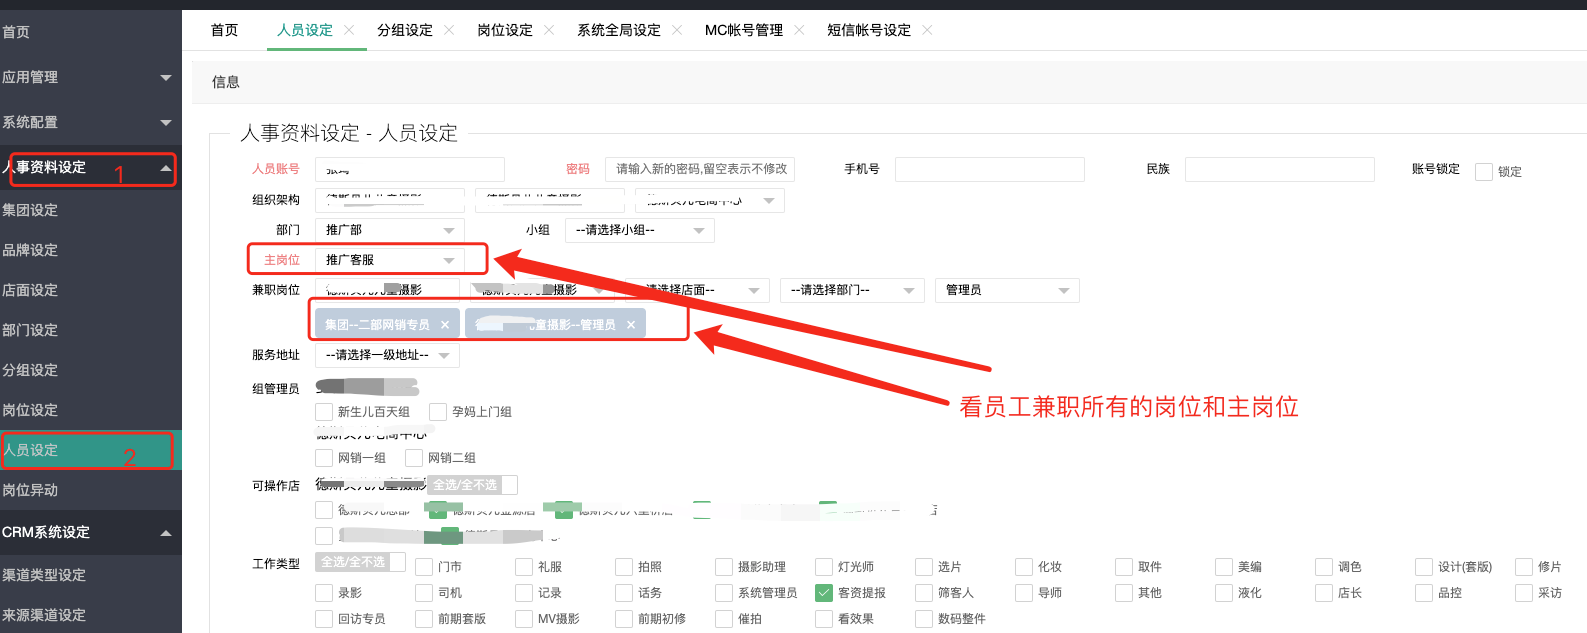Close the 分组设定 tab
Viewport: 1587px width, 633px height.
(x=449, y=30)
